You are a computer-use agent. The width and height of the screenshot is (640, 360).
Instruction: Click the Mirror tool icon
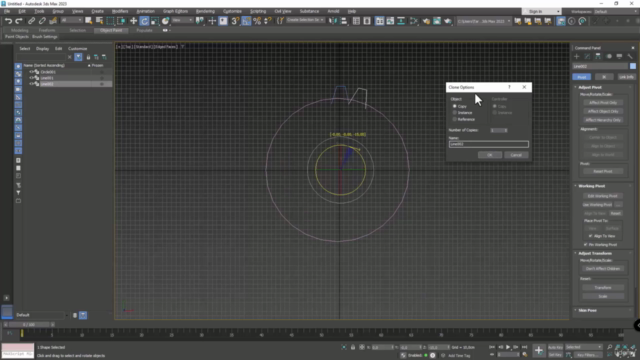pos(333,21)
